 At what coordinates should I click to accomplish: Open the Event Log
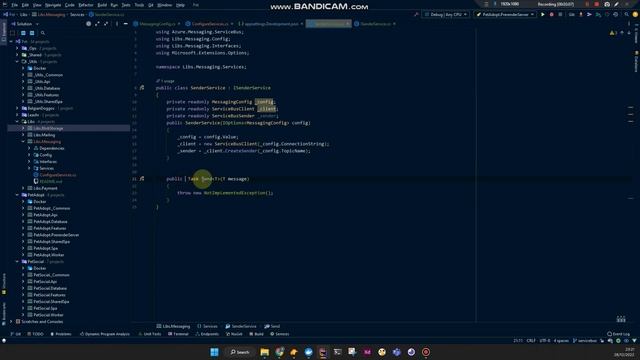618,334
